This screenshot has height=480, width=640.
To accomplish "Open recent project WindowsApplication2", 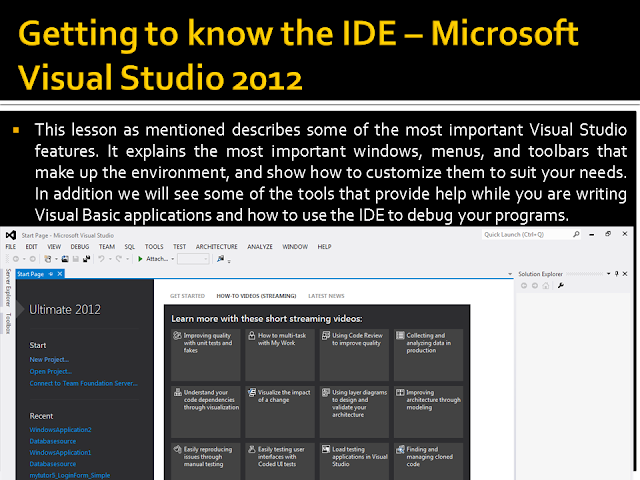I will coord(60,430).
